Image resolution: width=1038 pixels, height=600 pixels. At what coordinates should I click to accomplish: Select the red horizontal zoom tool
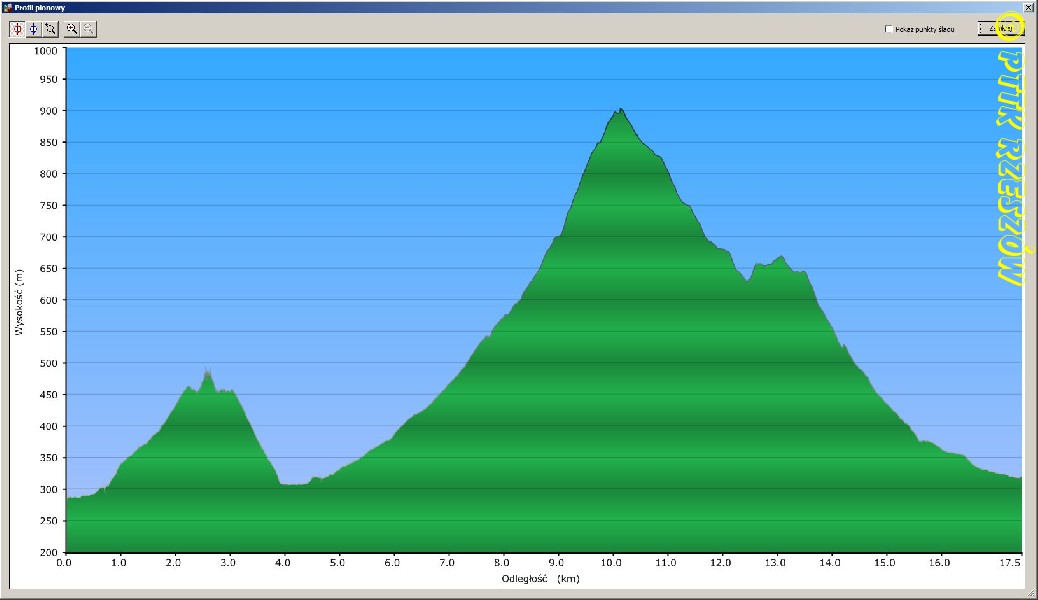click(x=17, y=29)
